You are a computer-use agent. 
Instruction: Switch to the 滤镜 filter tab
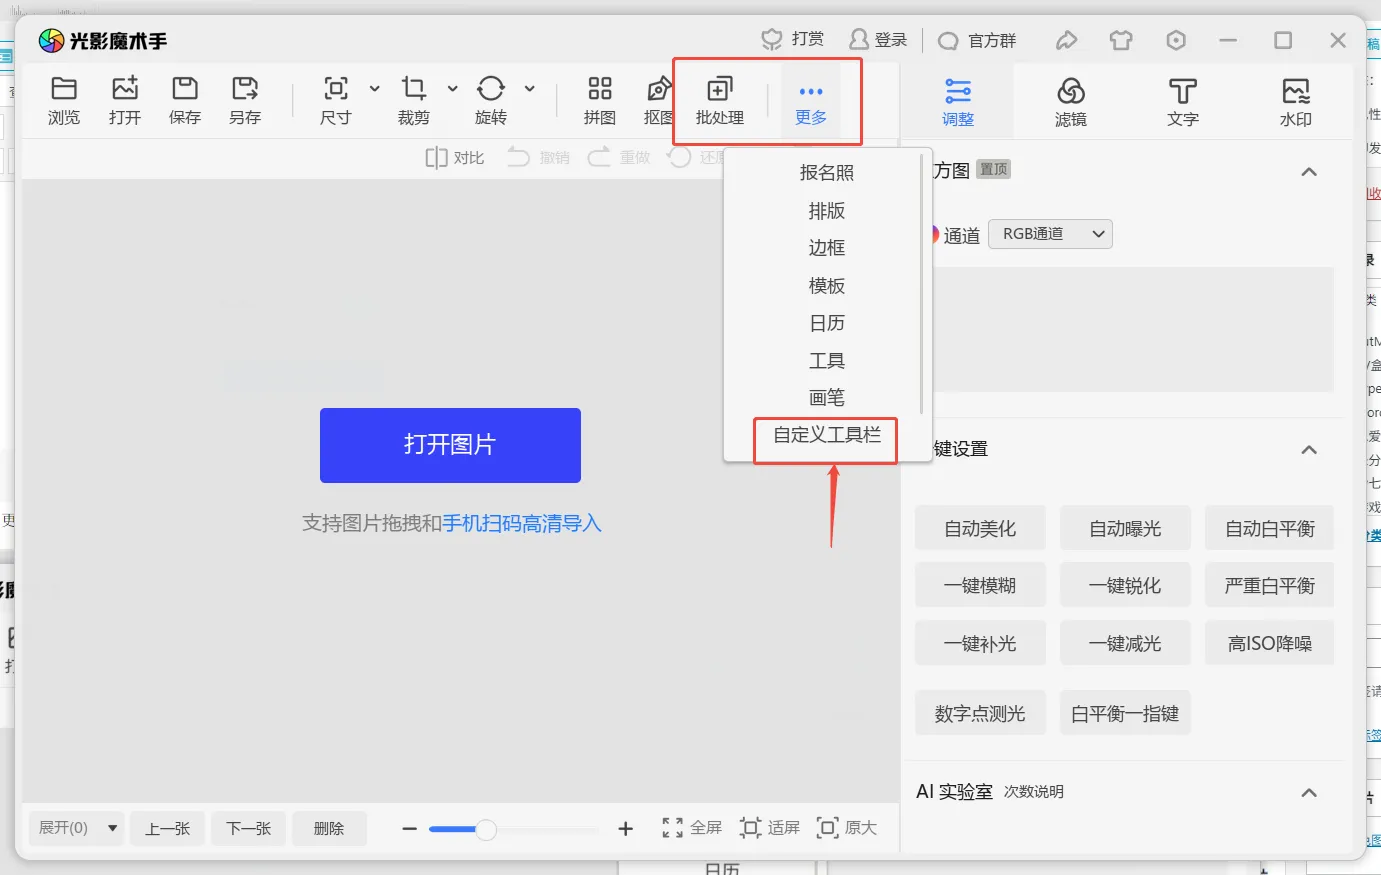[1071, 102]
